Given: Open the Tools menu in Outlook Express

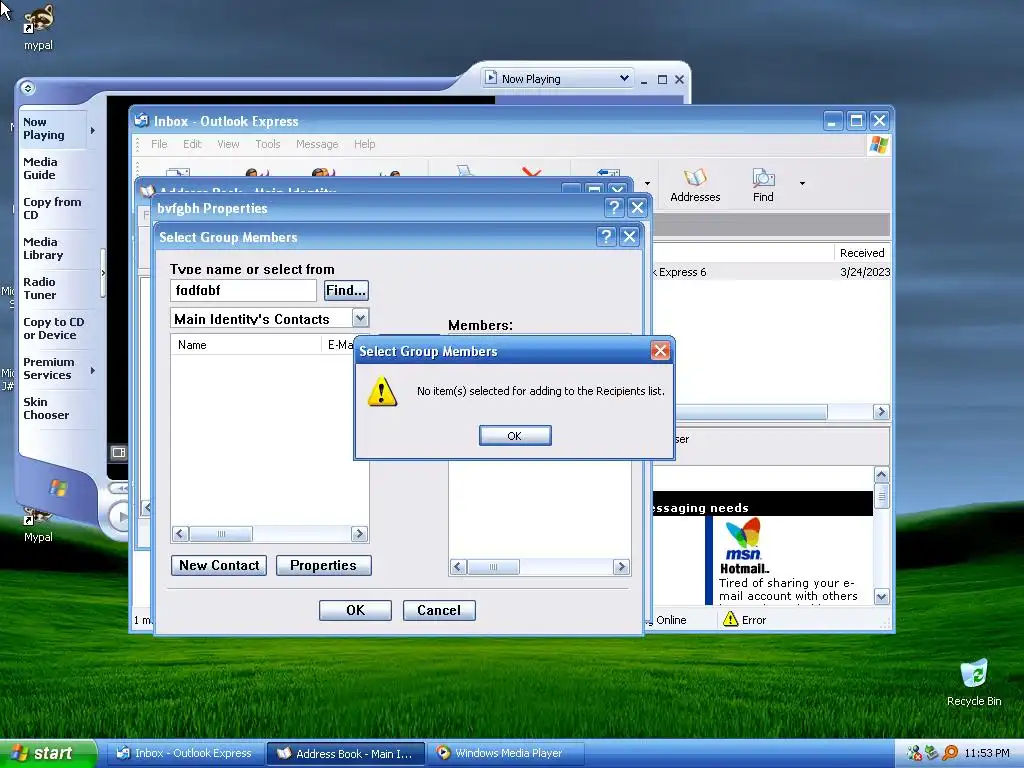Looking at the screenshot, I should (x=268, y=144).
